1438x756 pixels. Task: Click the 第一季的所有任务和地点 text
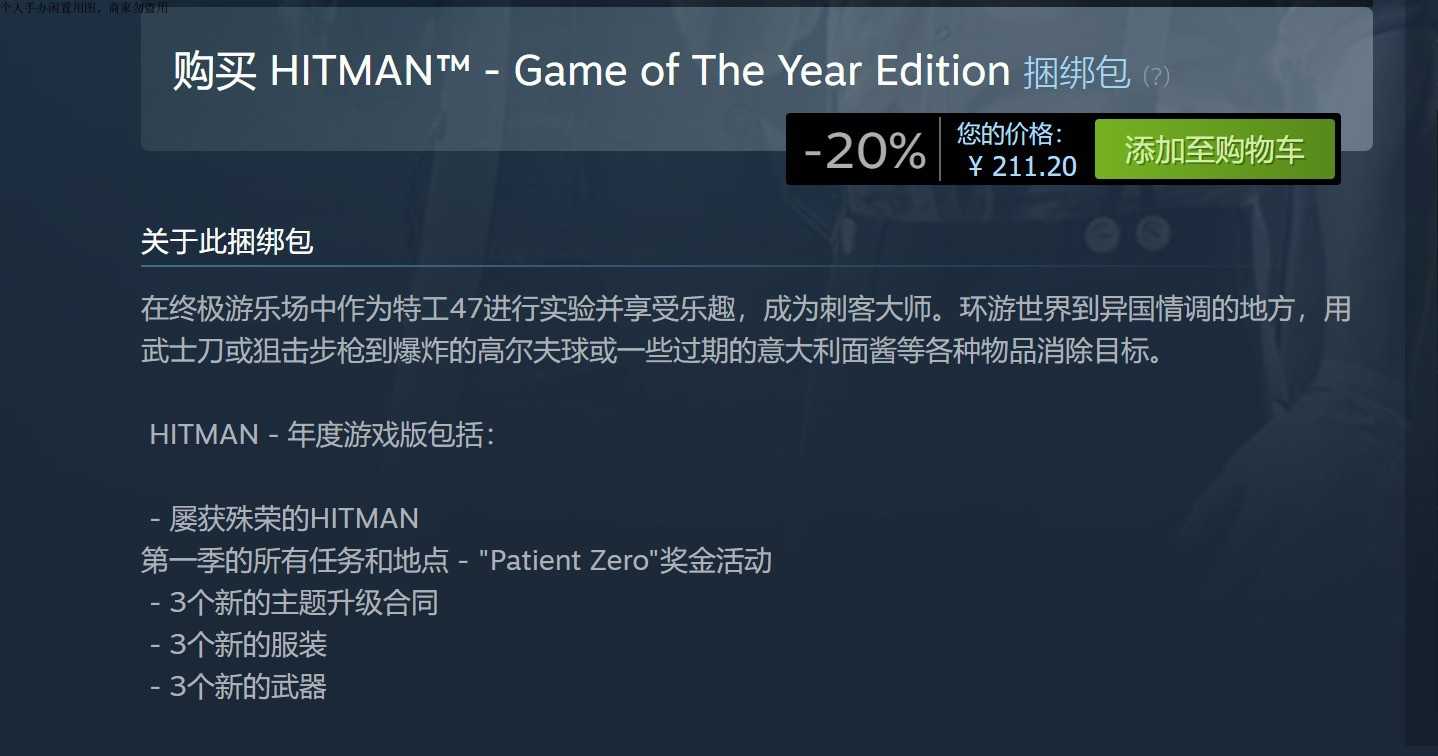(295, 560)
